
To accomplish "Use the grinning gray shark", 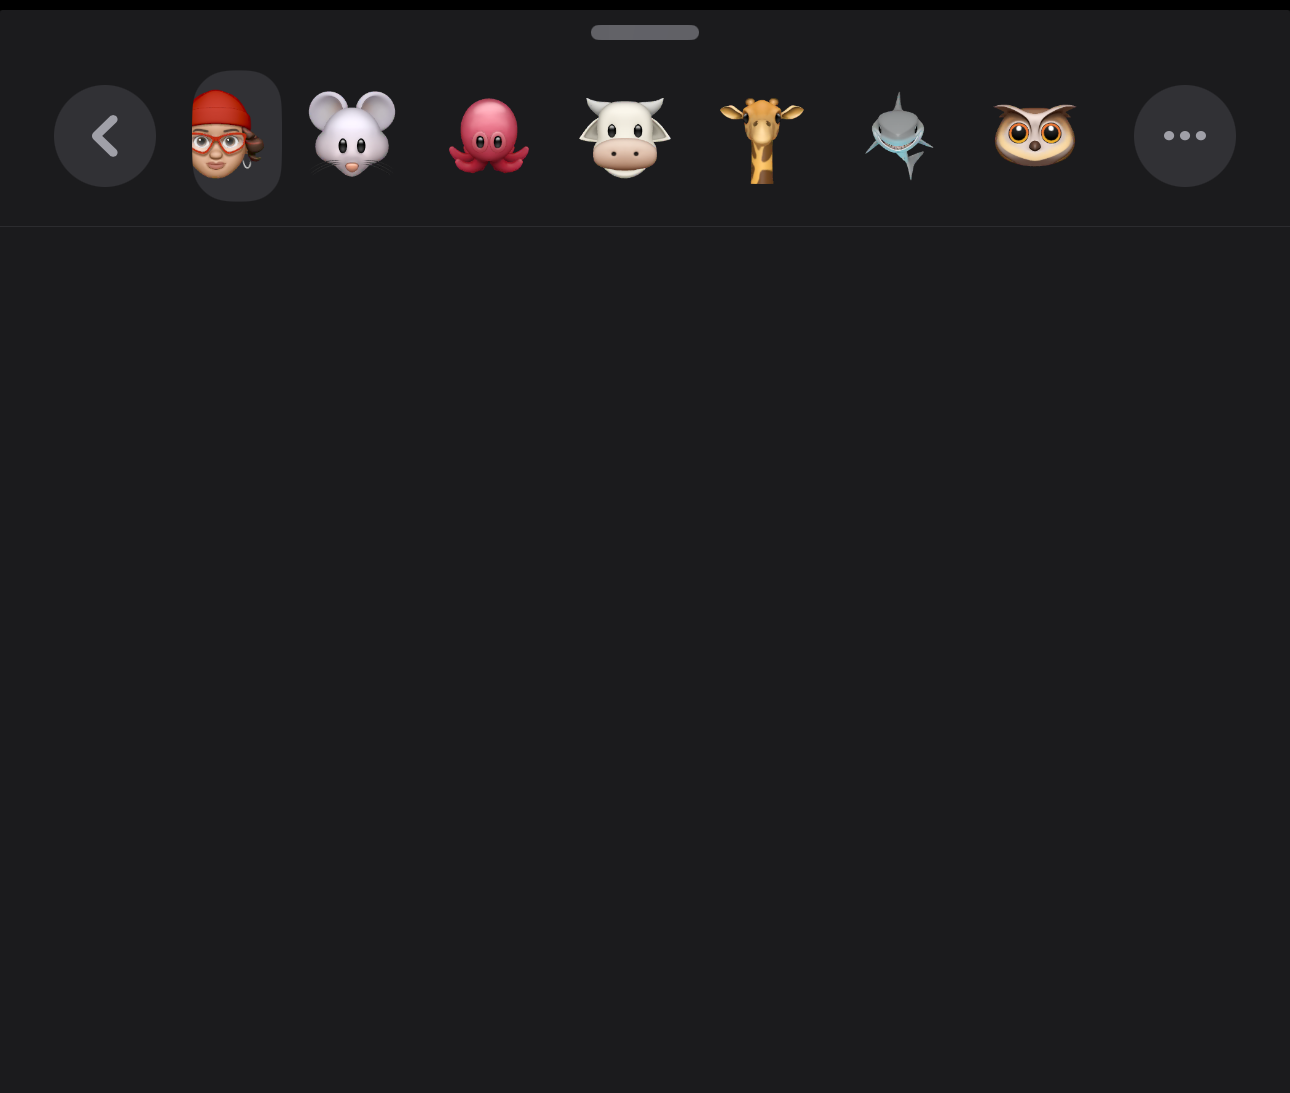I will (899, 136).
